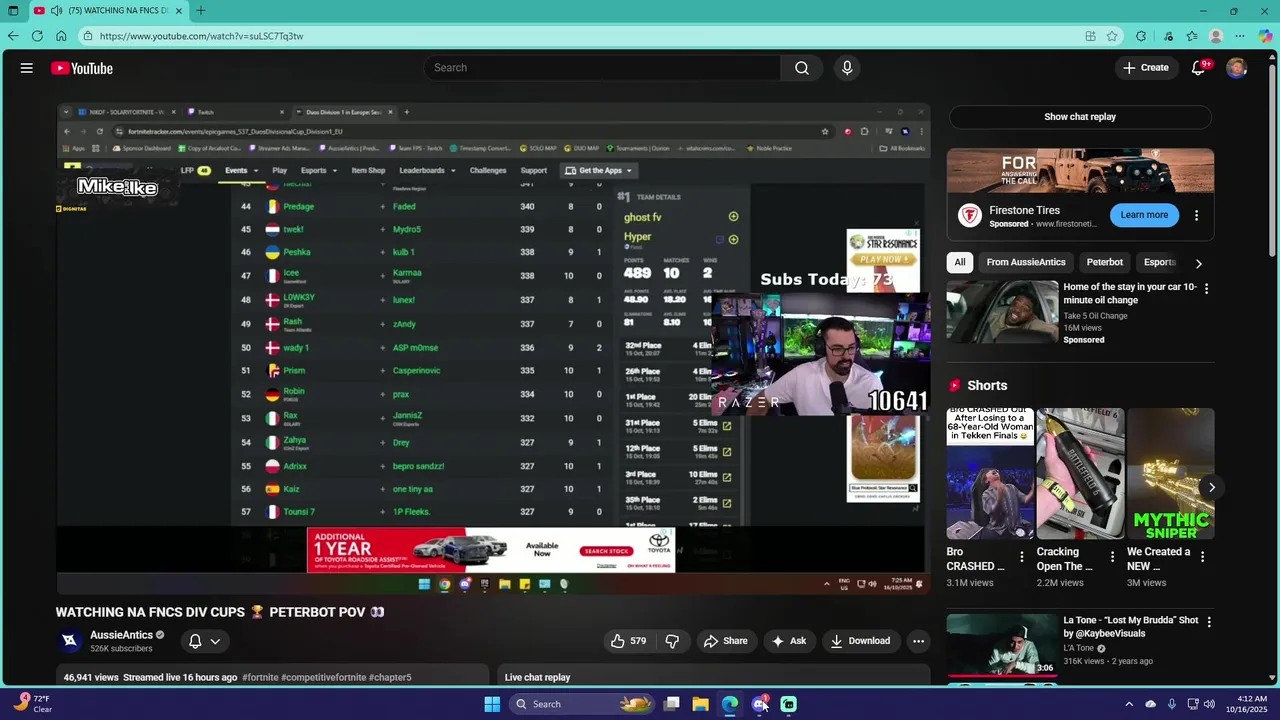Open the browser home button
Image resolution: width=1280 pixels, height=720 pixels.
click(61, 36)
